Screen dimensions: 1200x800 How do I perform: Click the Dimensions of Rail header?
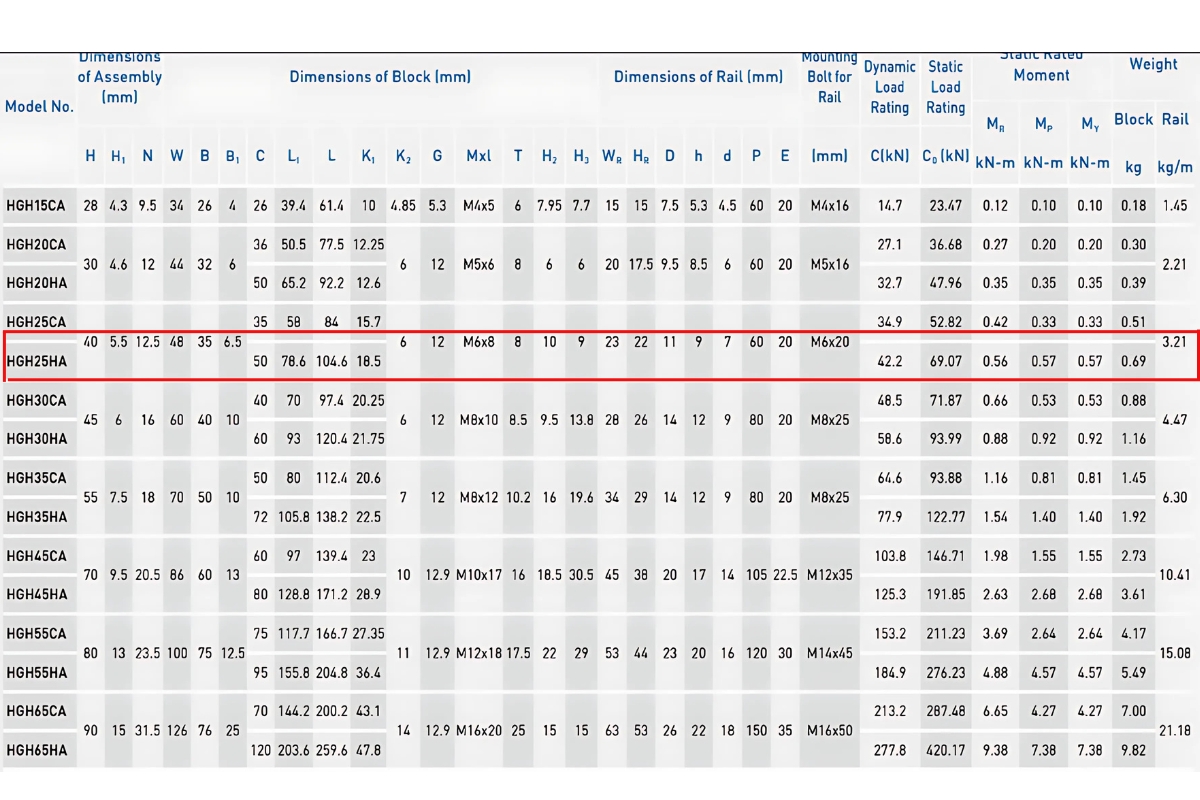(x=698, y=77)
